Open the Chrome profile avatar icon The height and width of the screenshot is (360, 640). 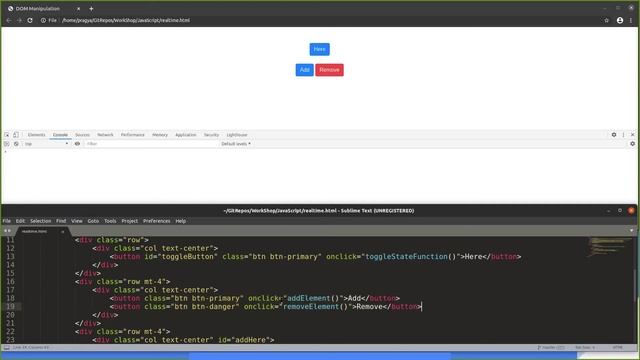tap(620, 20)
